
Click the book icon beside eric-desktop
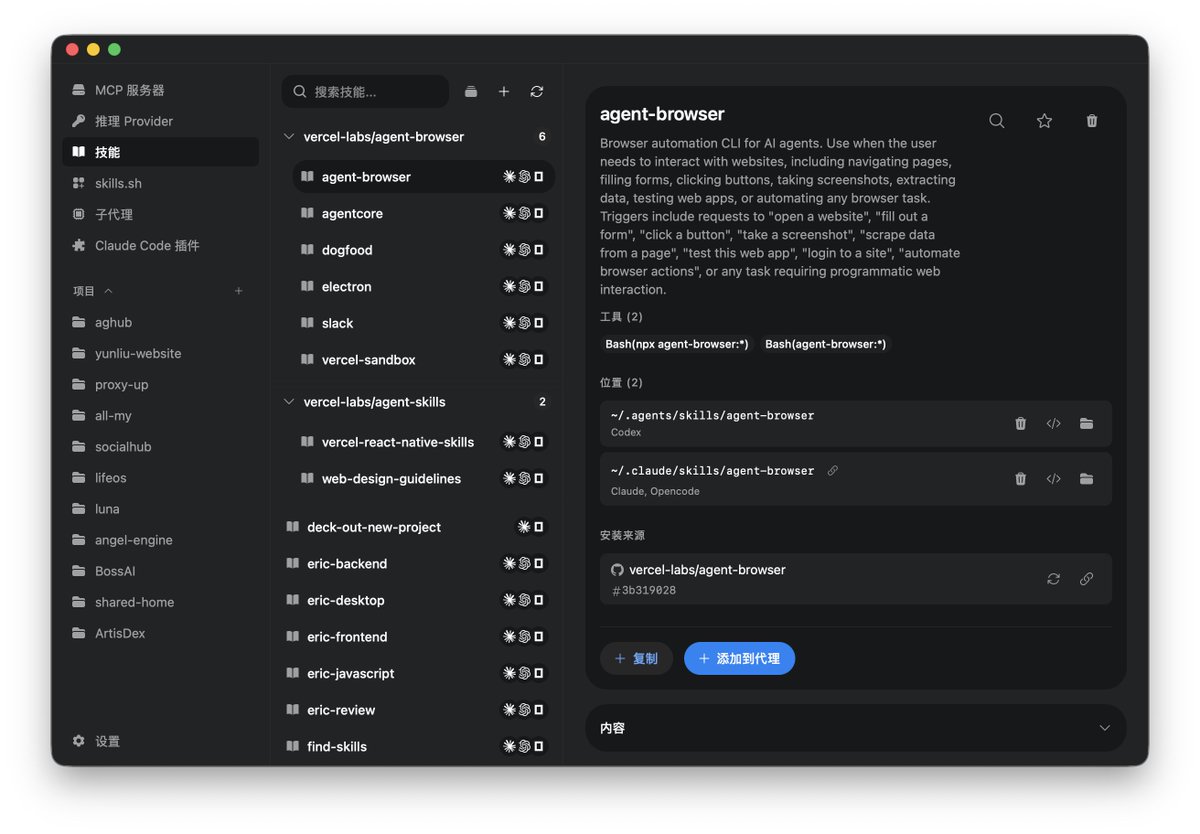pos(293,600)
